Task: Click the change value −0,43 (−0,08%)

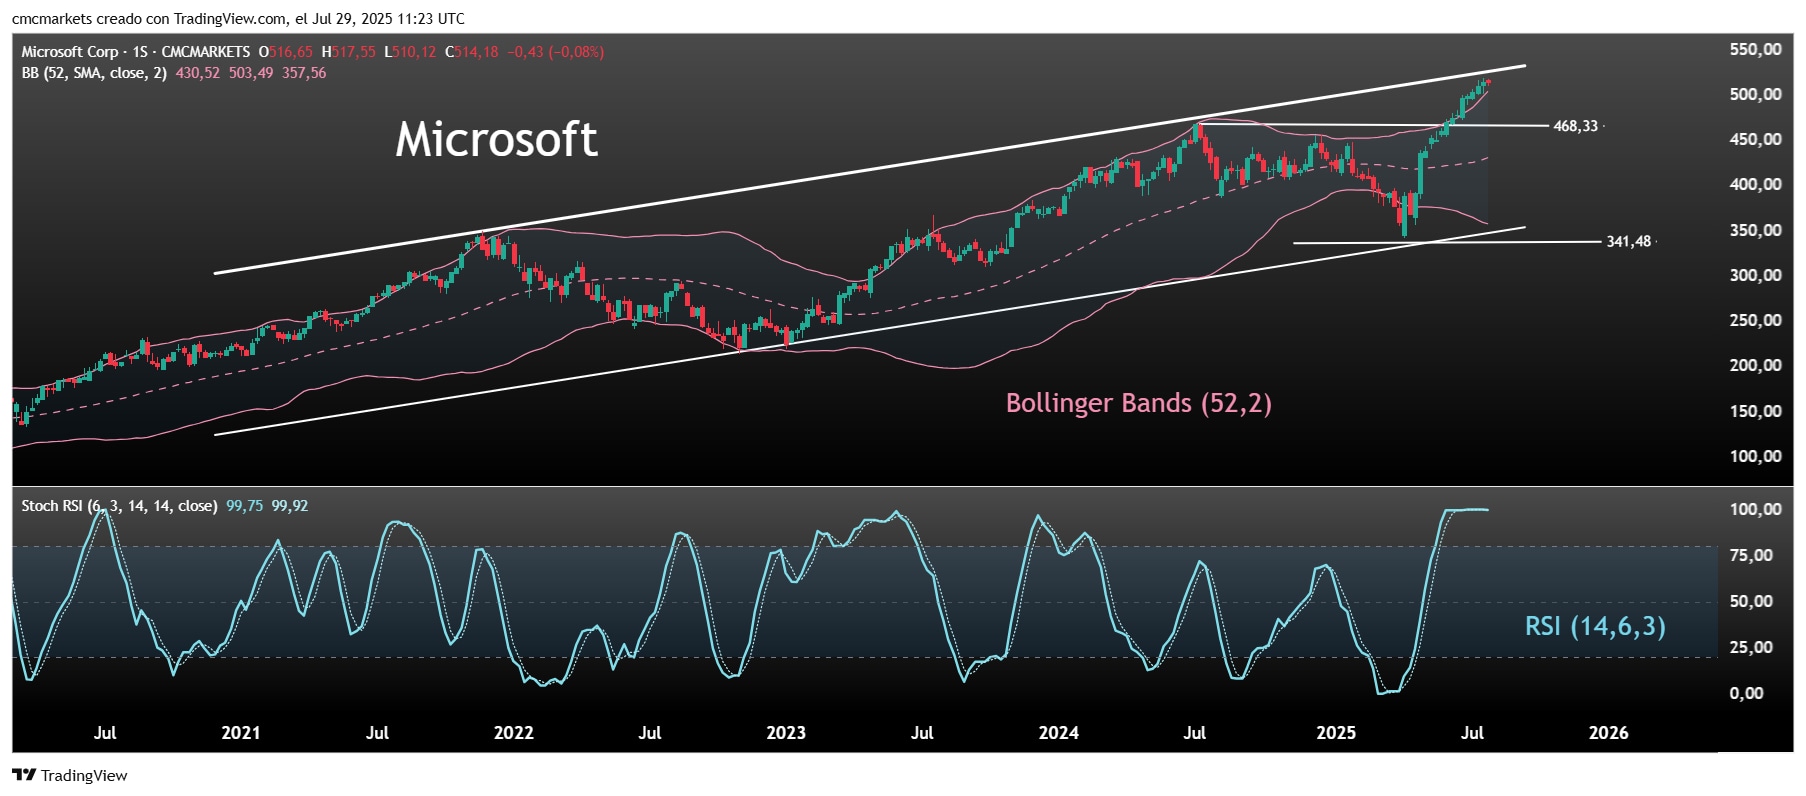Action: pyautogui.click(x=556, y=52)
